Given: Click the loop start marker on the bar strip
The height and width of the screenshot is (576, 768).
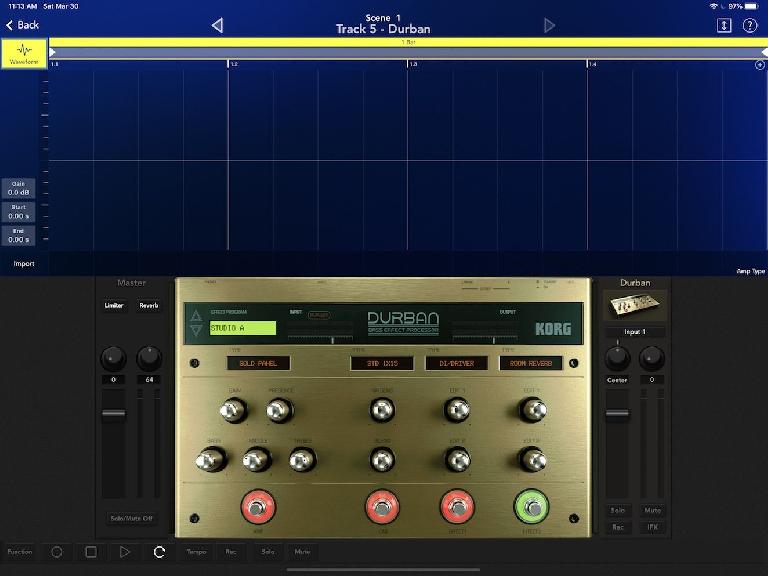Looking at the screenshot, I should [x=52, y=52].
